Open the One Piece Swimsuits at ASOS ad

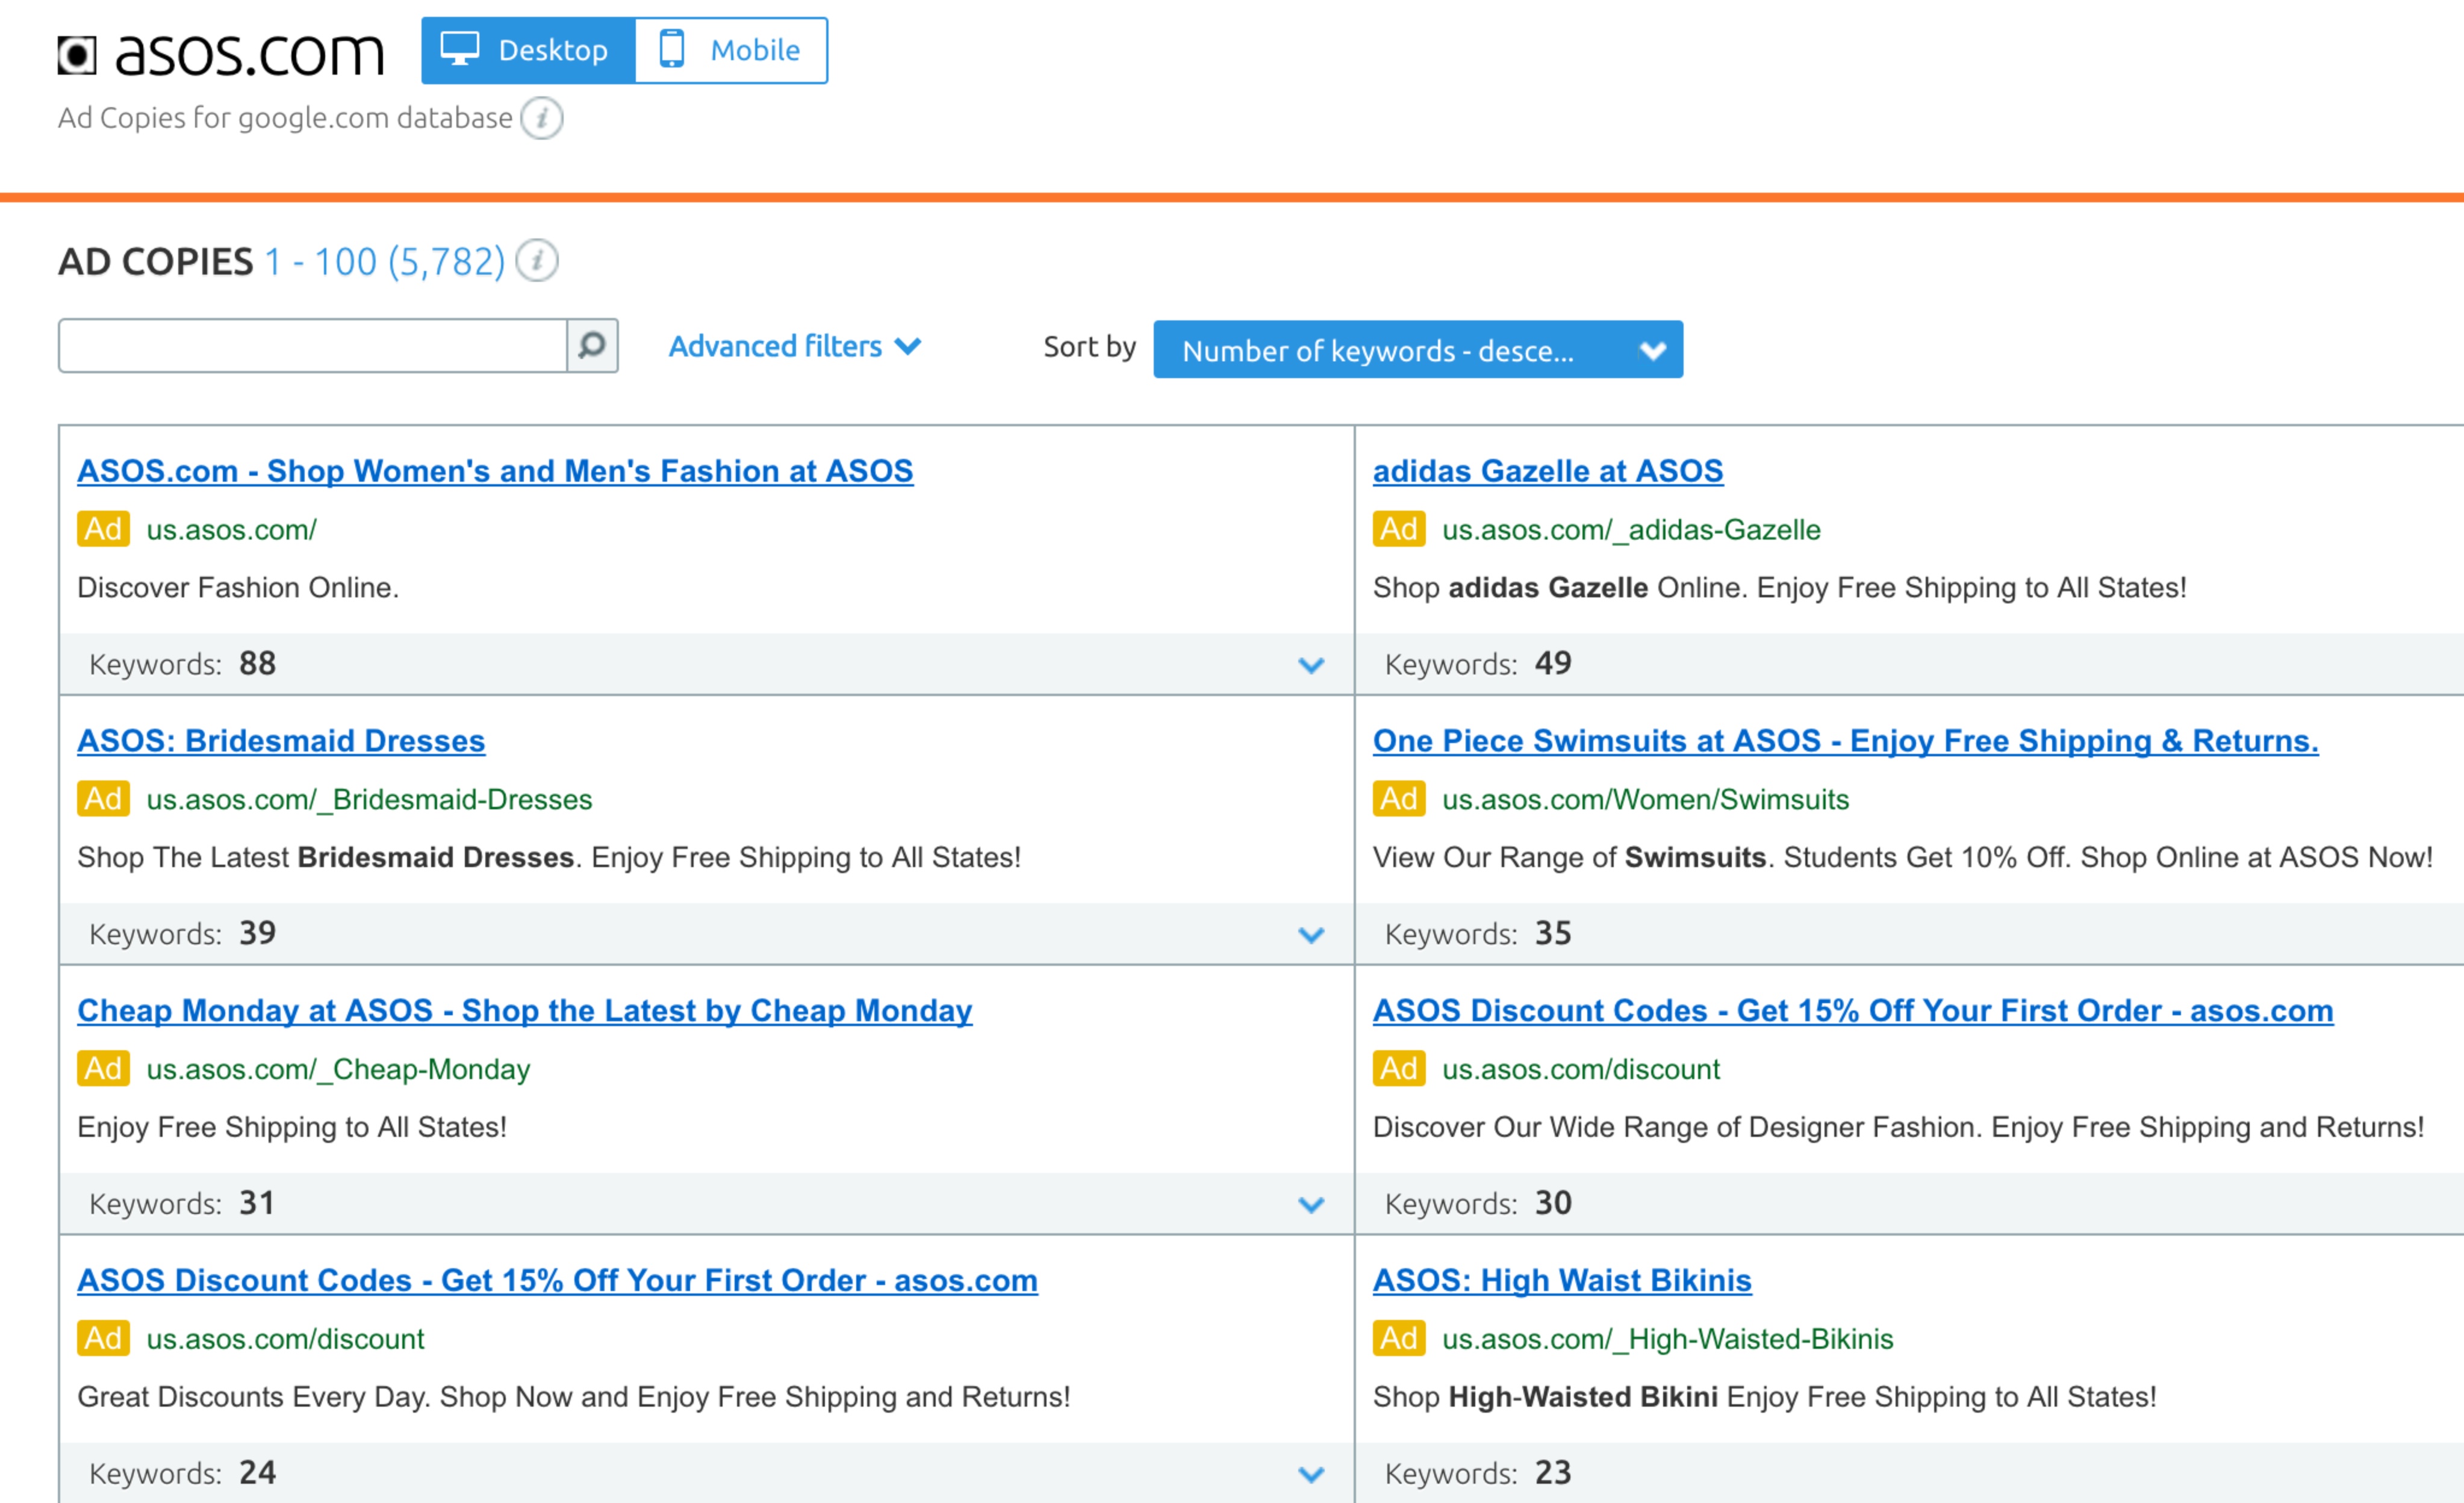pos(1845,741)
